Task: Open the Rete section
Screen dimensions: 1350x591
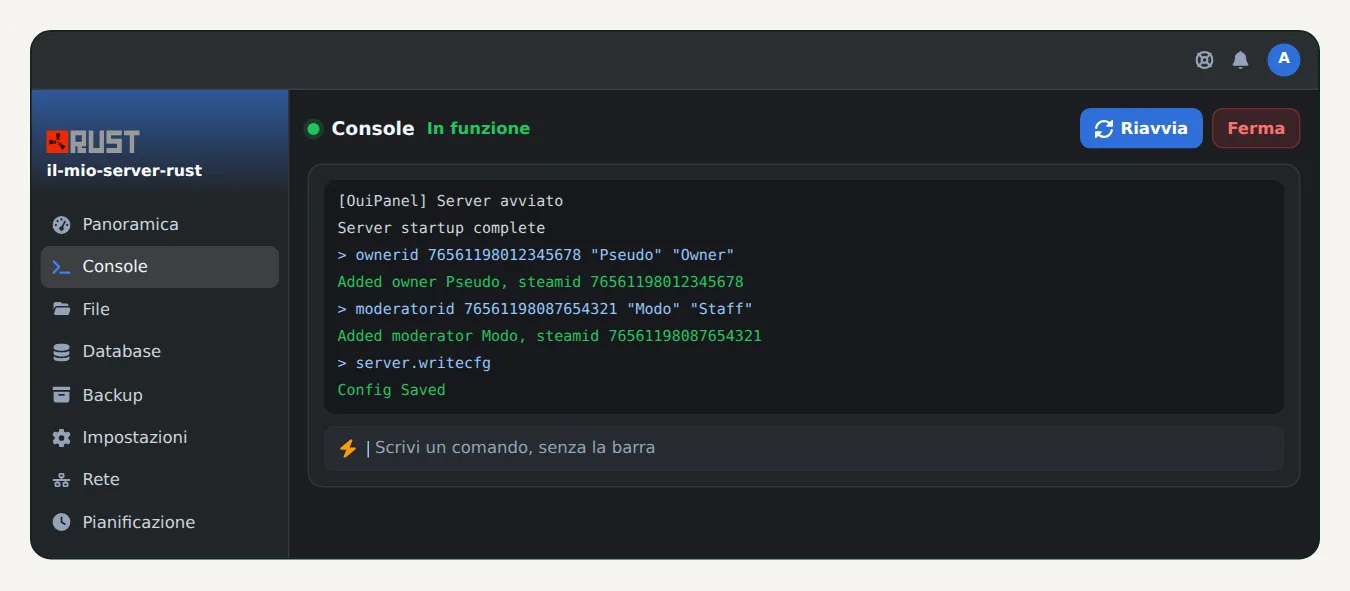Action: (160, 480)
